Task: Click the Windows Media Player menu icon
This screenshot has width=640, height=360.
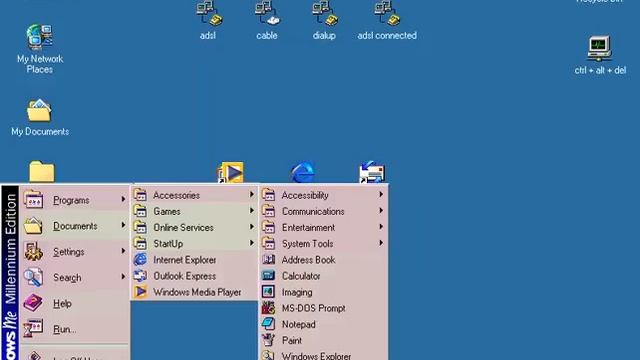Action: click(140, 292)
